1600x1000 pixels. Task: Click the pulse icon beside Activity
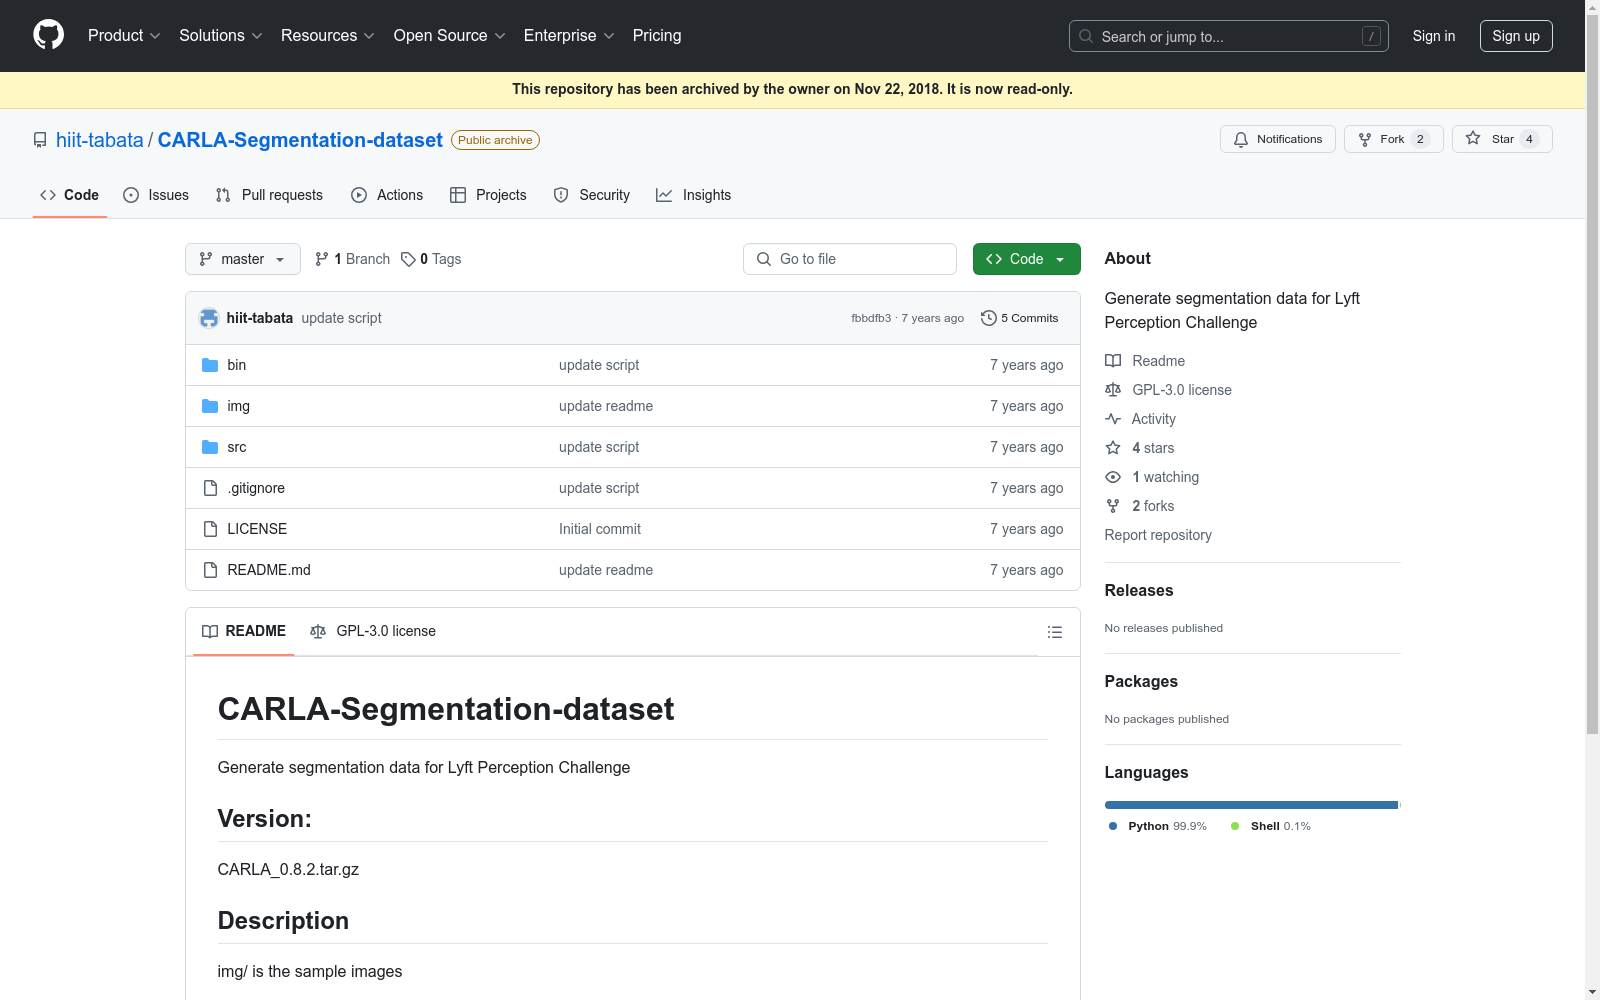click(x=1113, y=419)
